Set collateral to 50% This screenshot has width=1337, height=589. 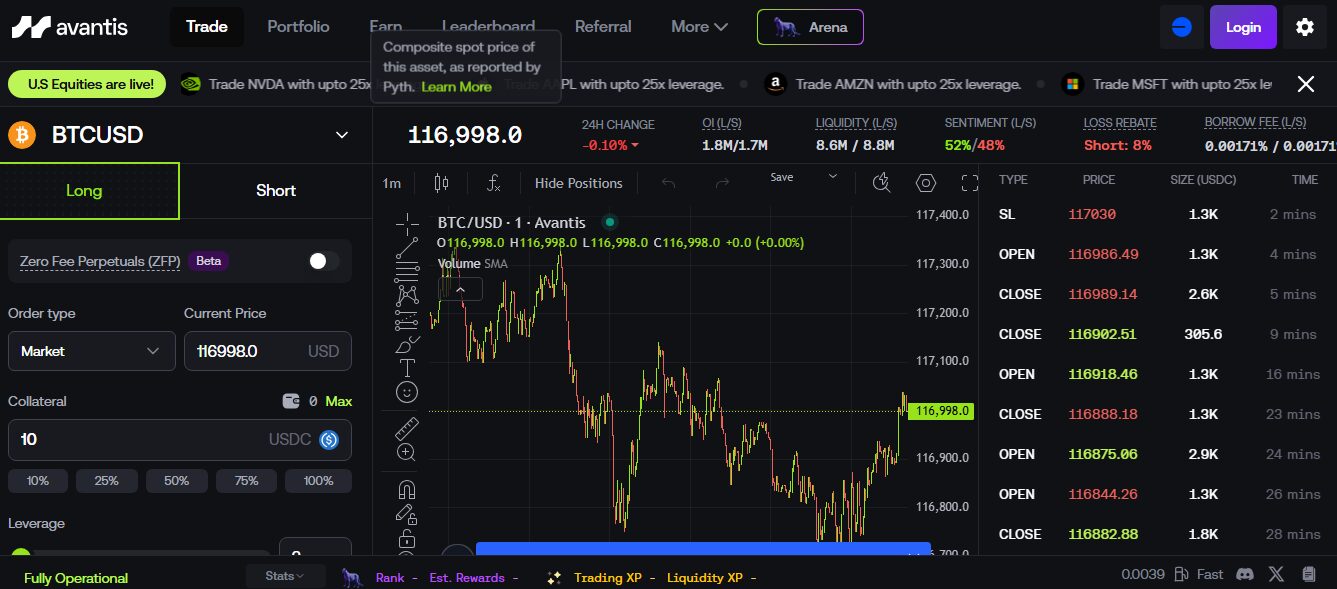[177, 481]
